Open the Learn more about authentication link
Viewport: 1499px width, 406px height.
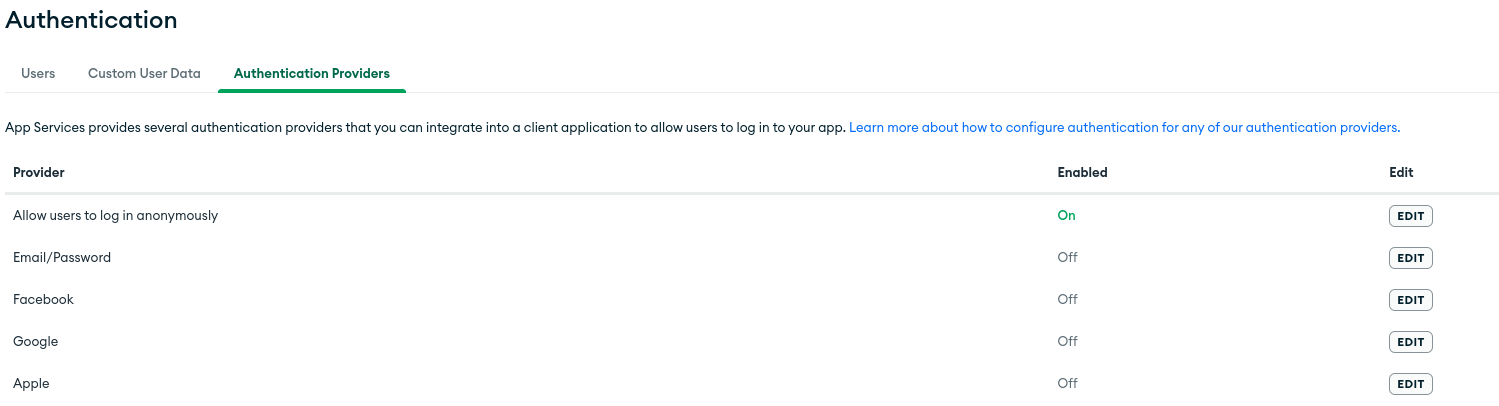1124,128
